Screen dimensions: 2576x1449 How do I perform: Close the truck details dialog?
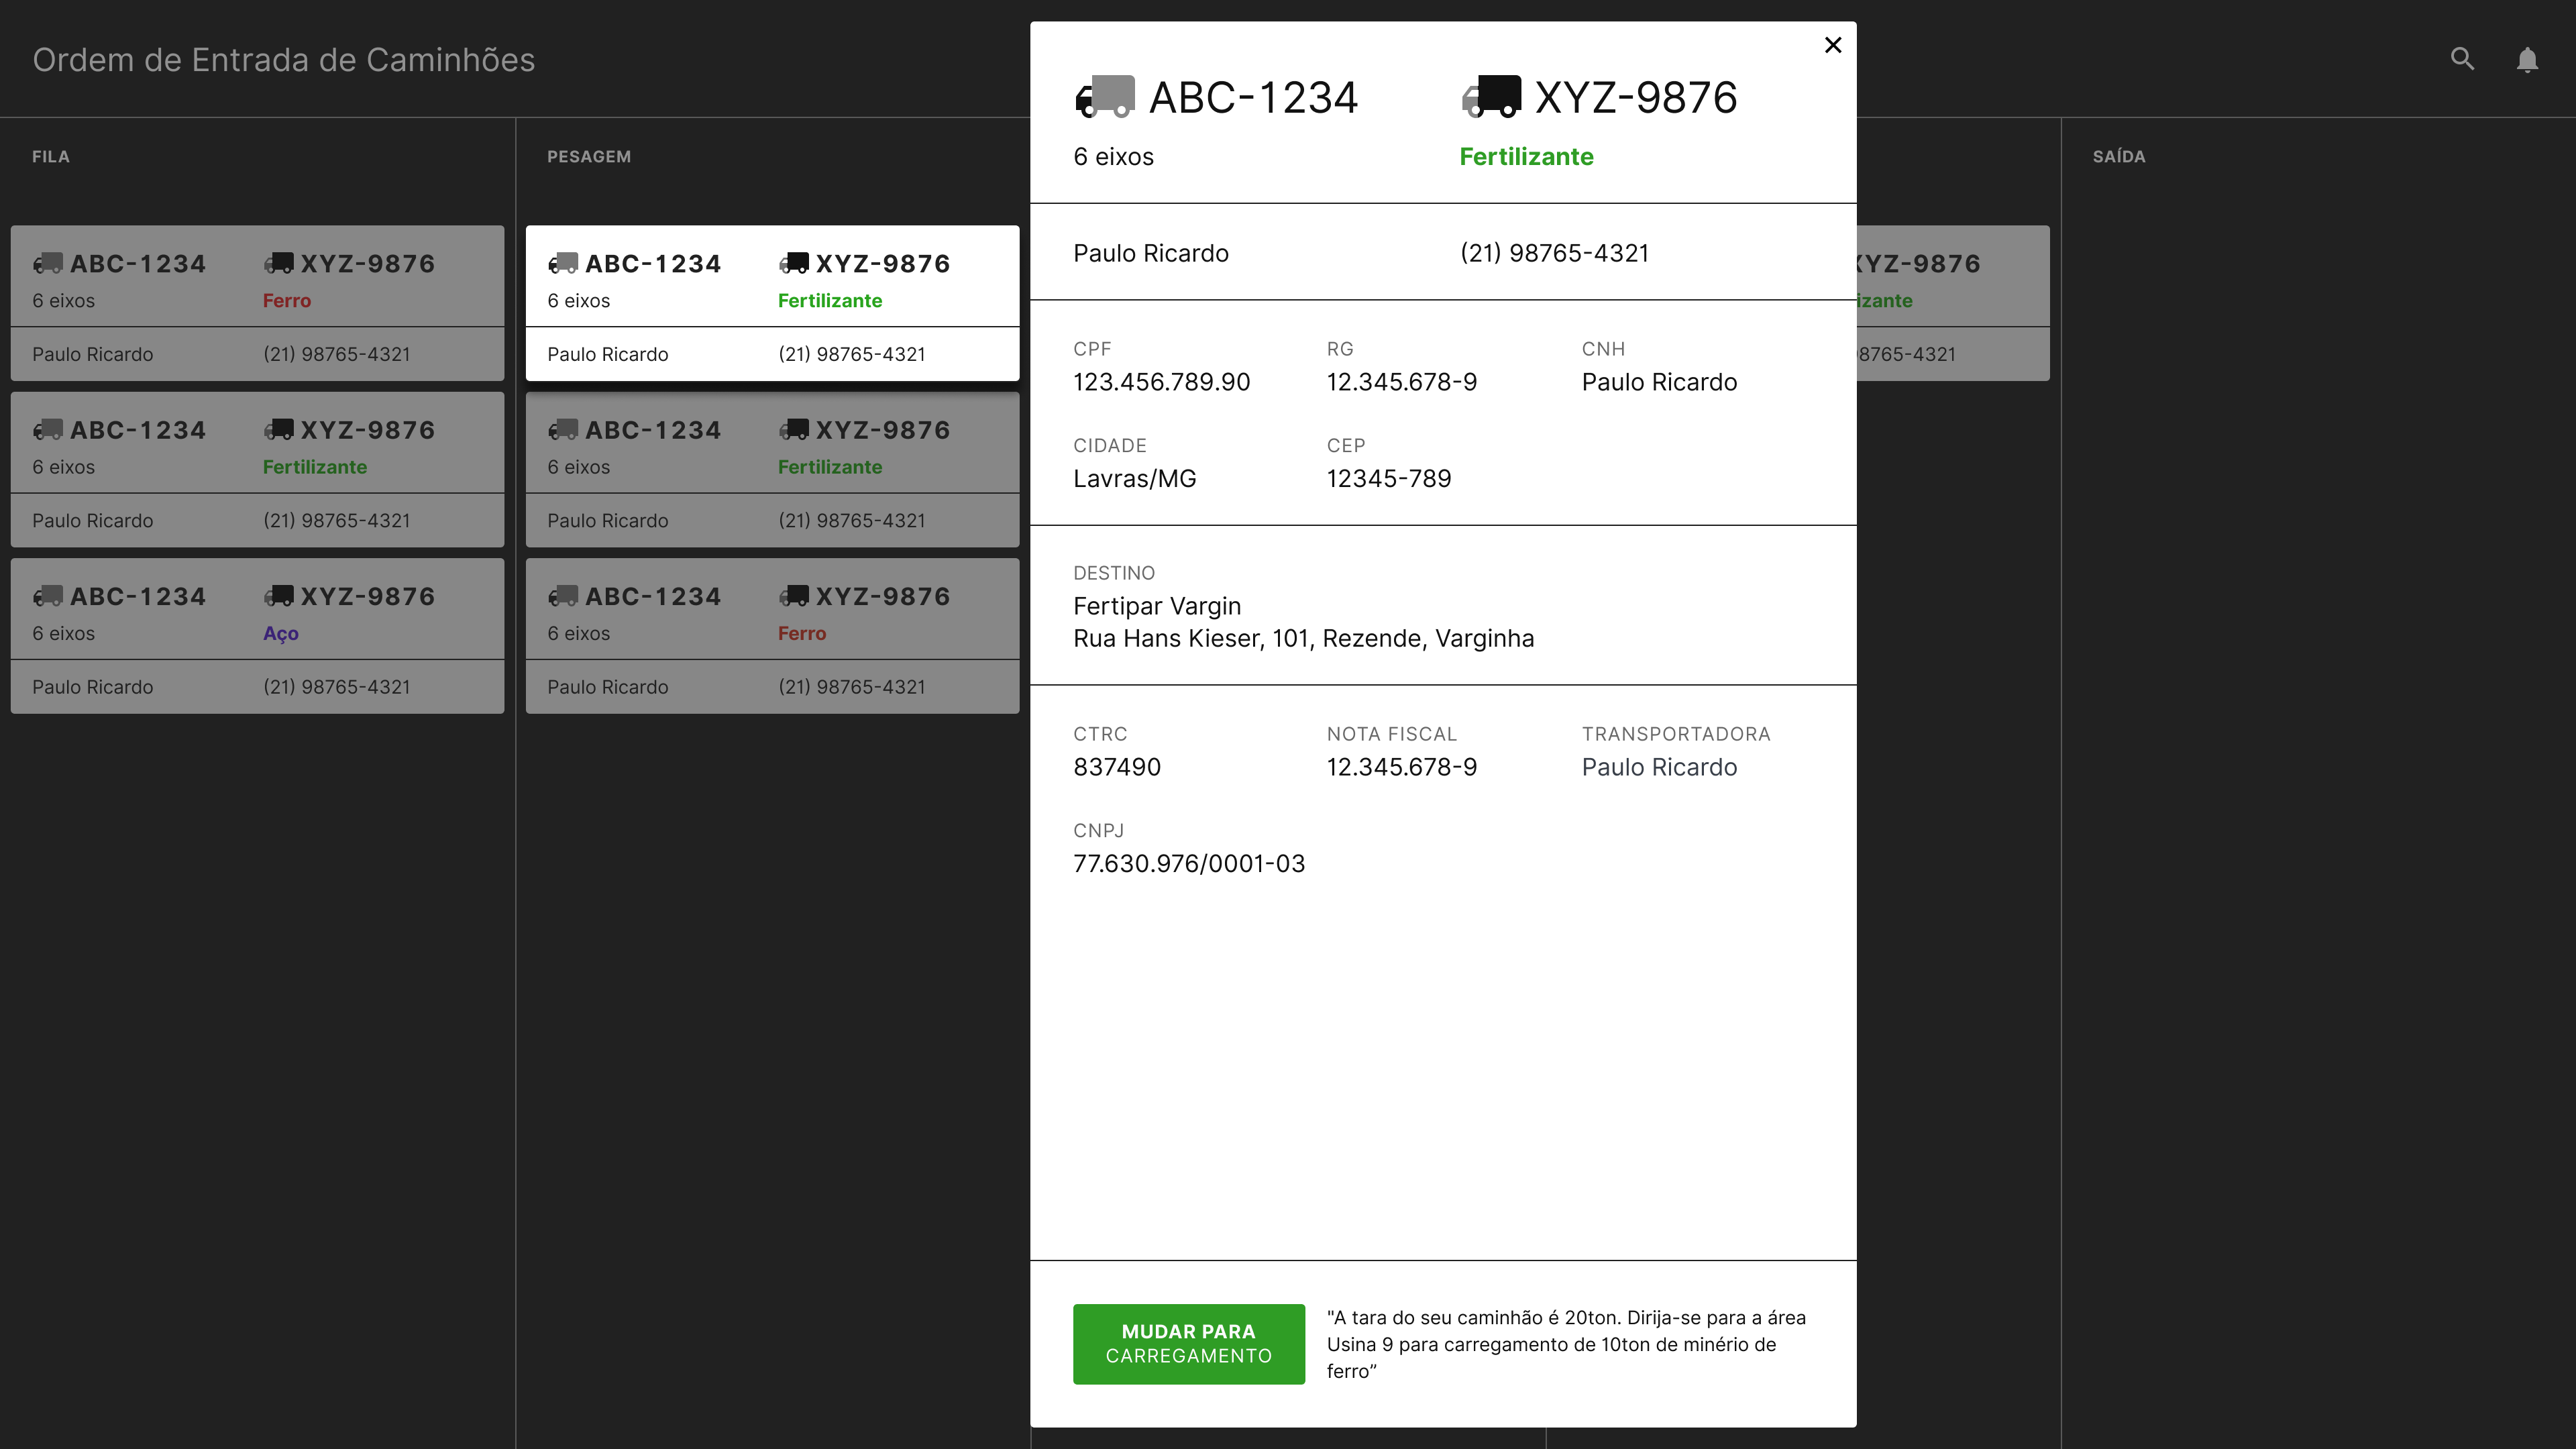point(1833,45)
